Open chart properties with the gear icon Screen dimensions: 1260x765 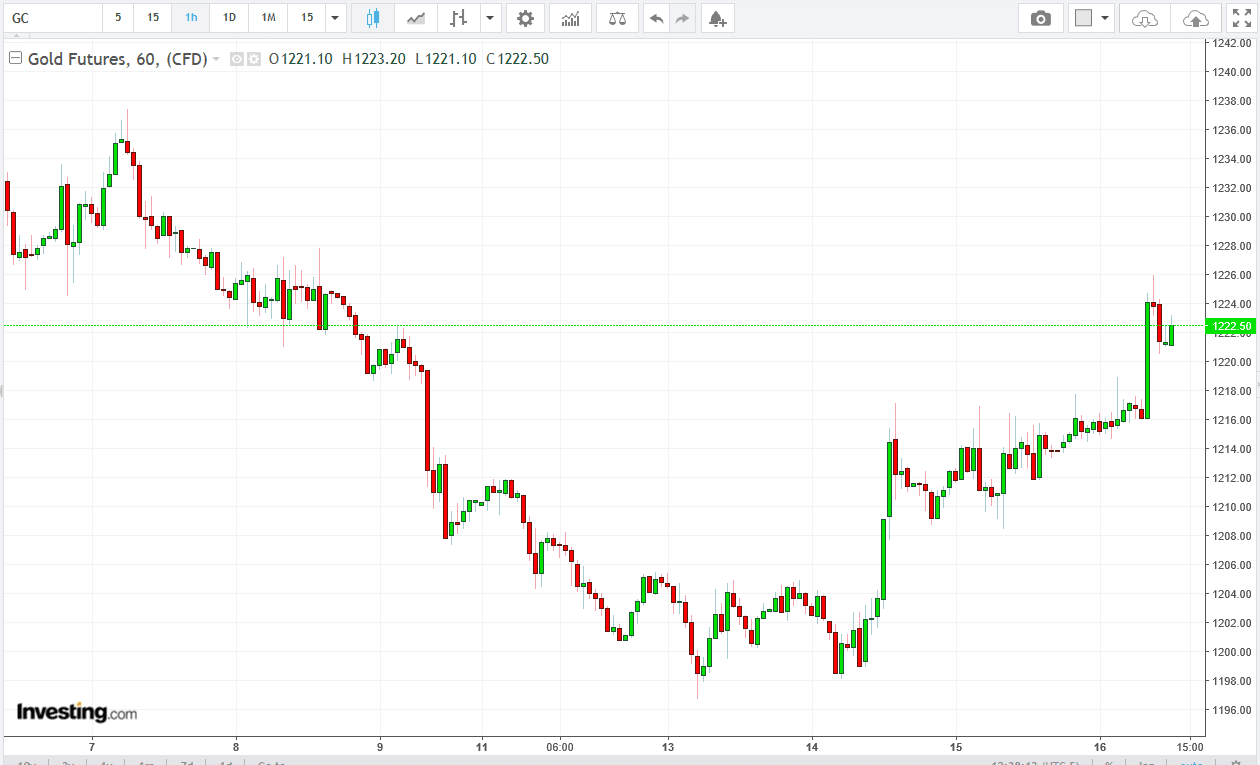pos(525,18)
